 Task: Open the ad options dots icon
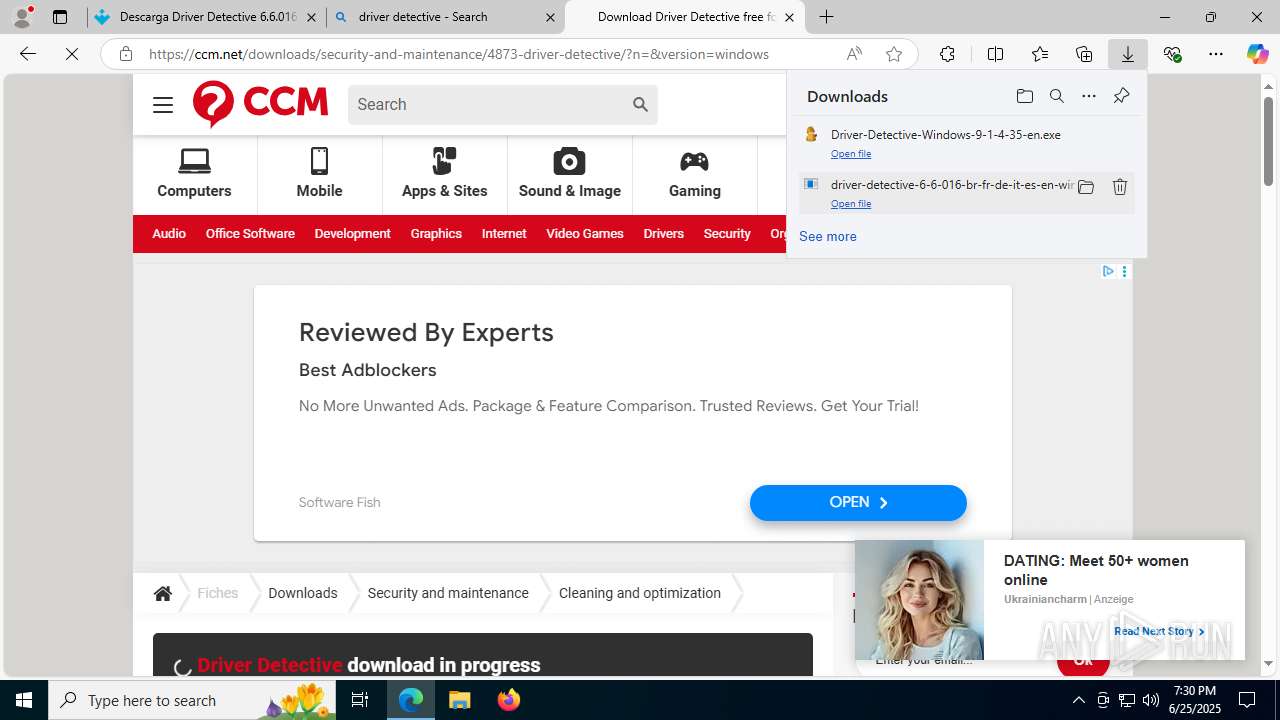pos(1124,271)
